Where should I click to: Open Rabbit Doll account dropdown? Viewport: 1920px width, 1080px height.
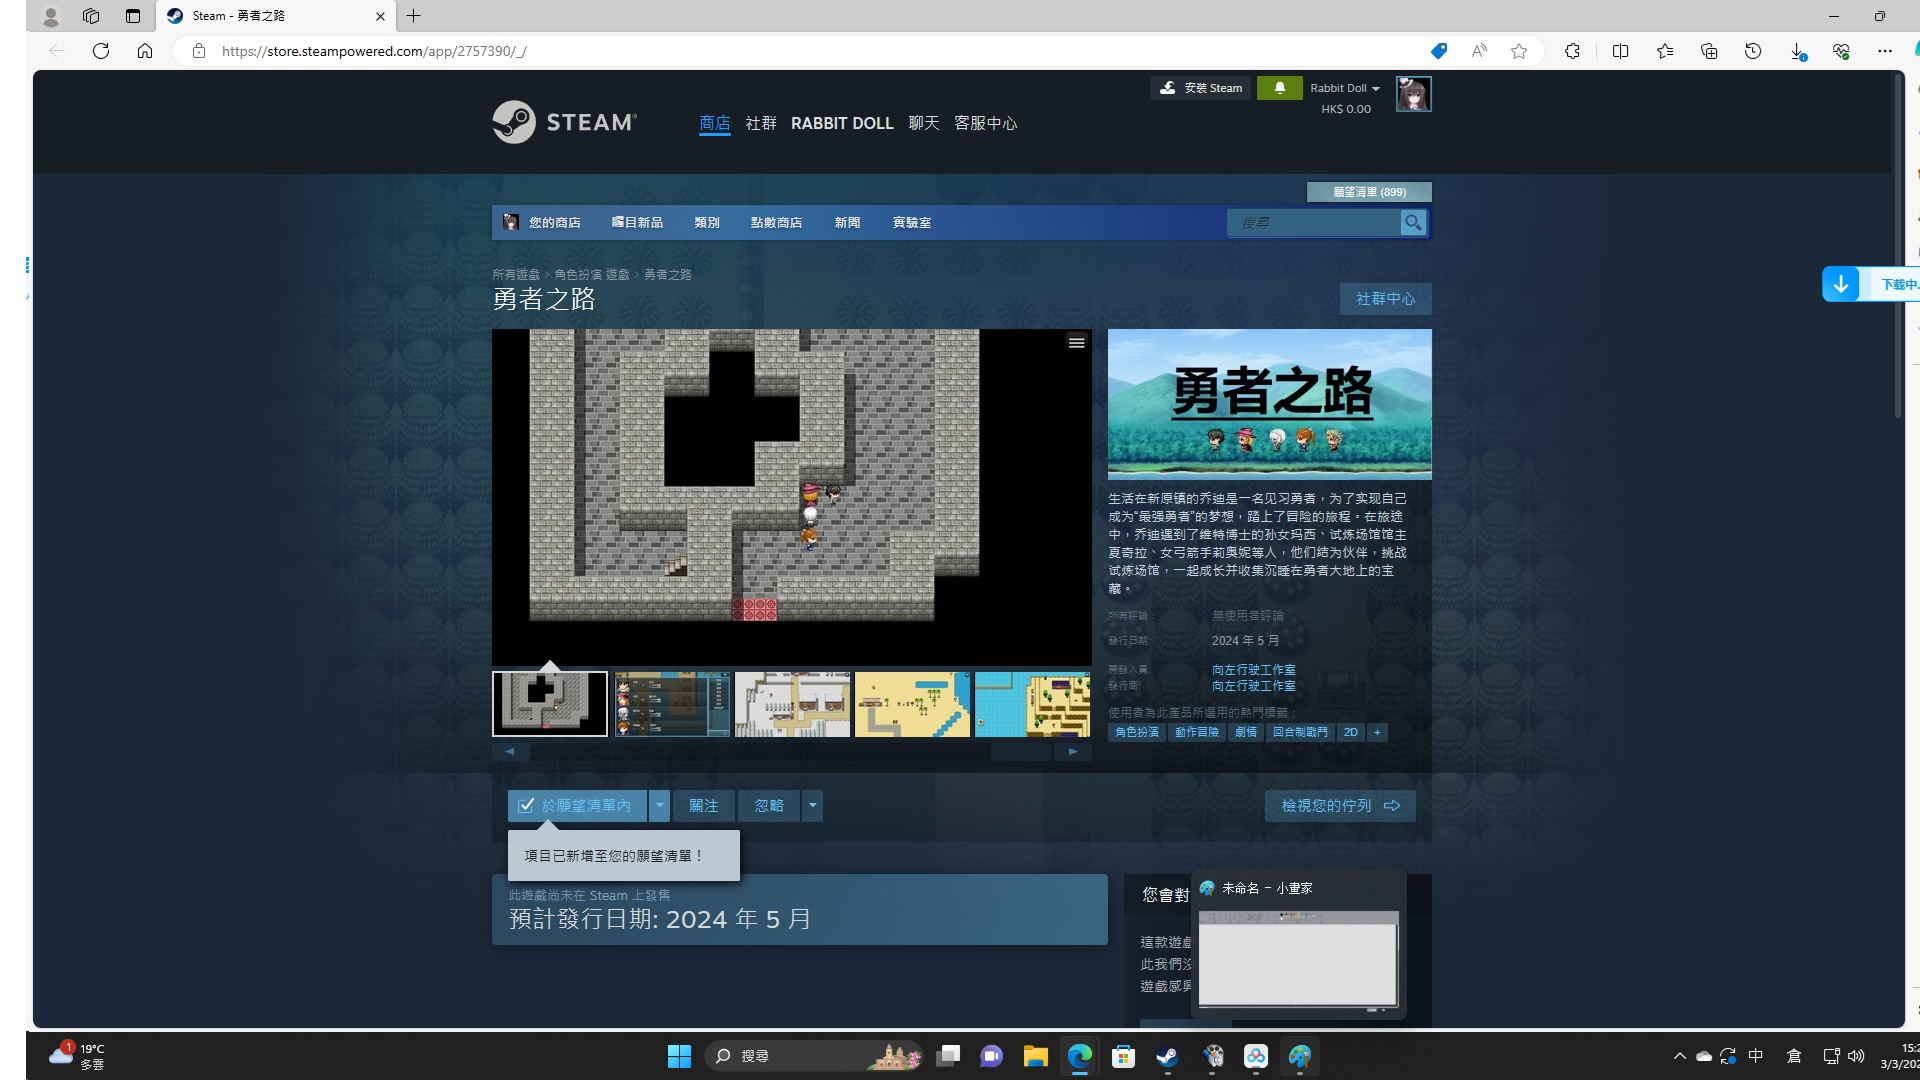[1345, 88]
